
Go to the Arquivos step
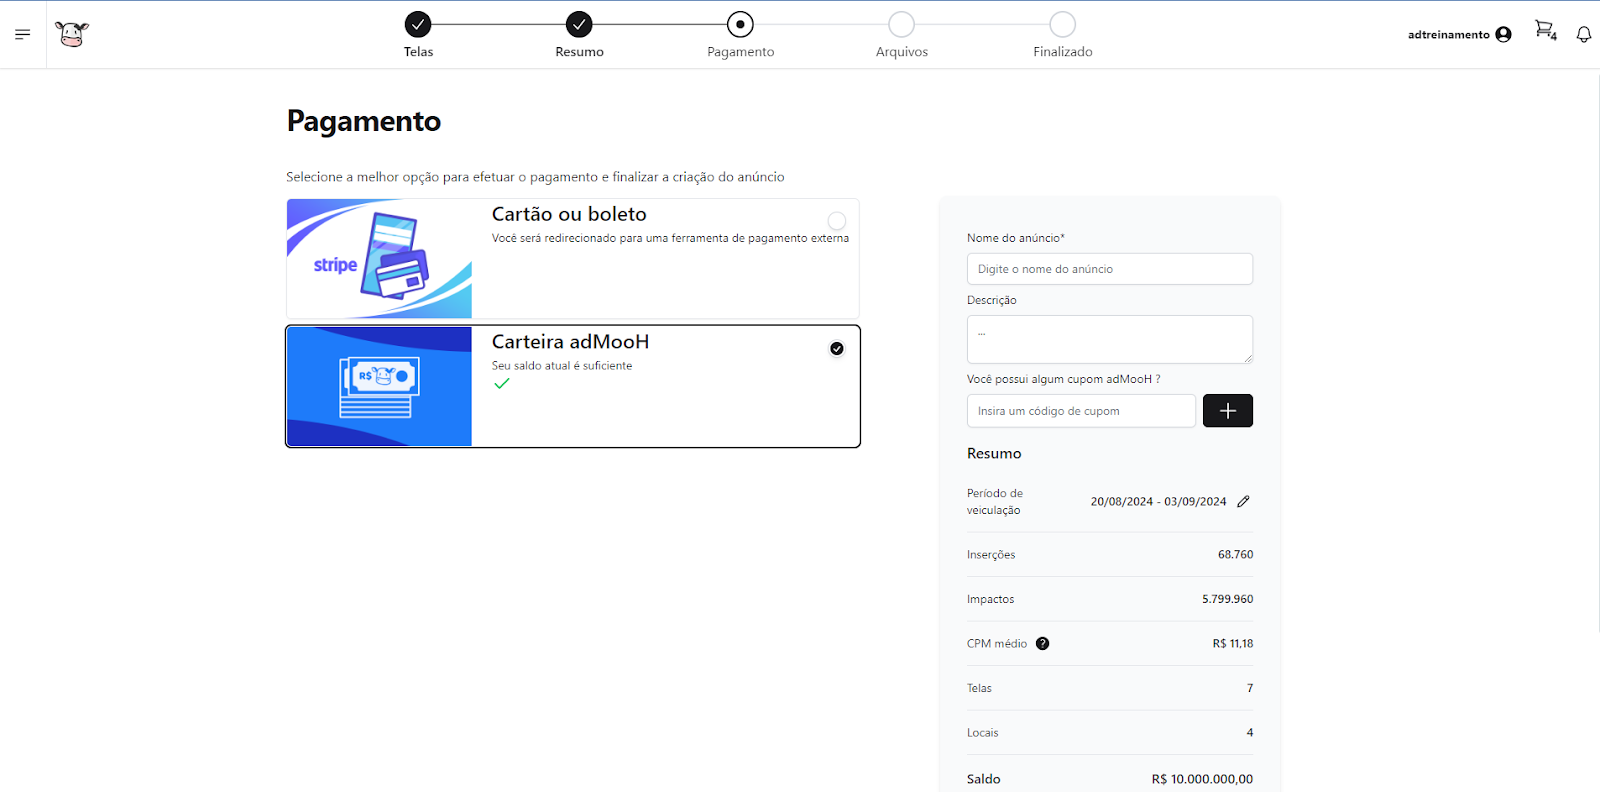coord(901,24)
